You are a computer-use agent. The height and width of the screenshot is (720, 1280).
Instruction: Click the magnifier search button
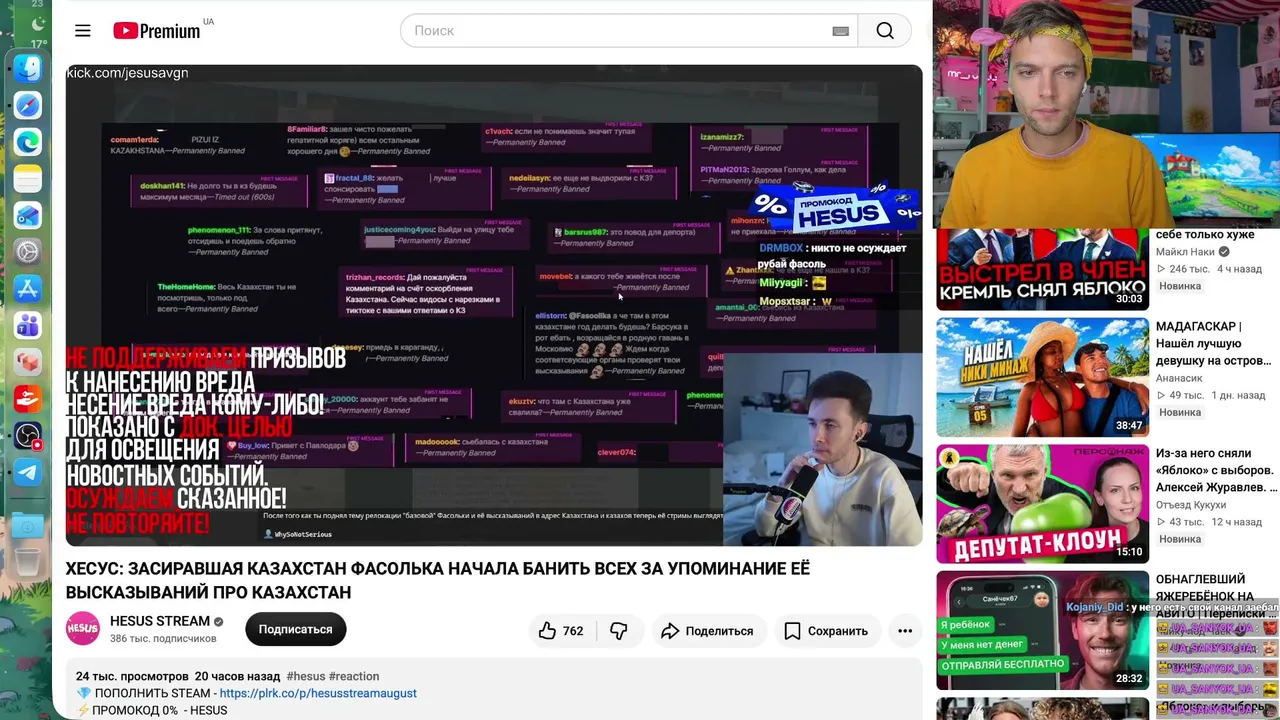[885, 31]
